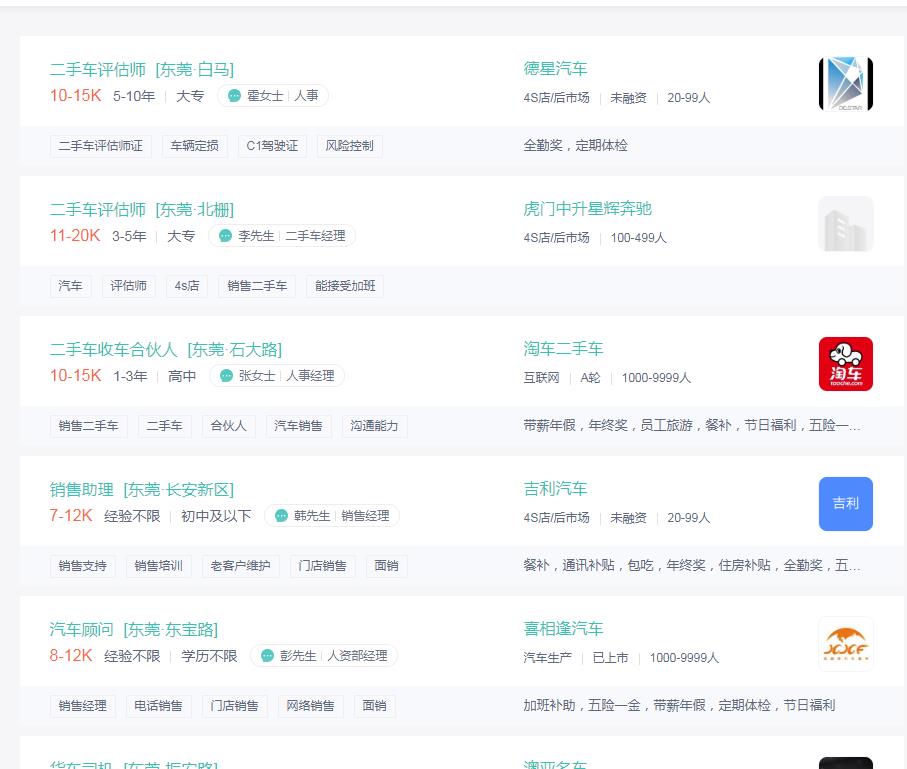Click the 风险控制 tag
The height and width of the screenshot is (769, 907).
point(350,146)
